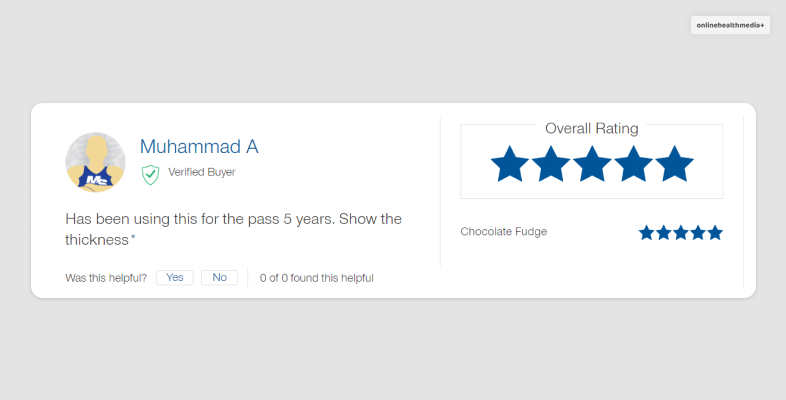Select the fourth large Overall Rating star

point(633,164)
